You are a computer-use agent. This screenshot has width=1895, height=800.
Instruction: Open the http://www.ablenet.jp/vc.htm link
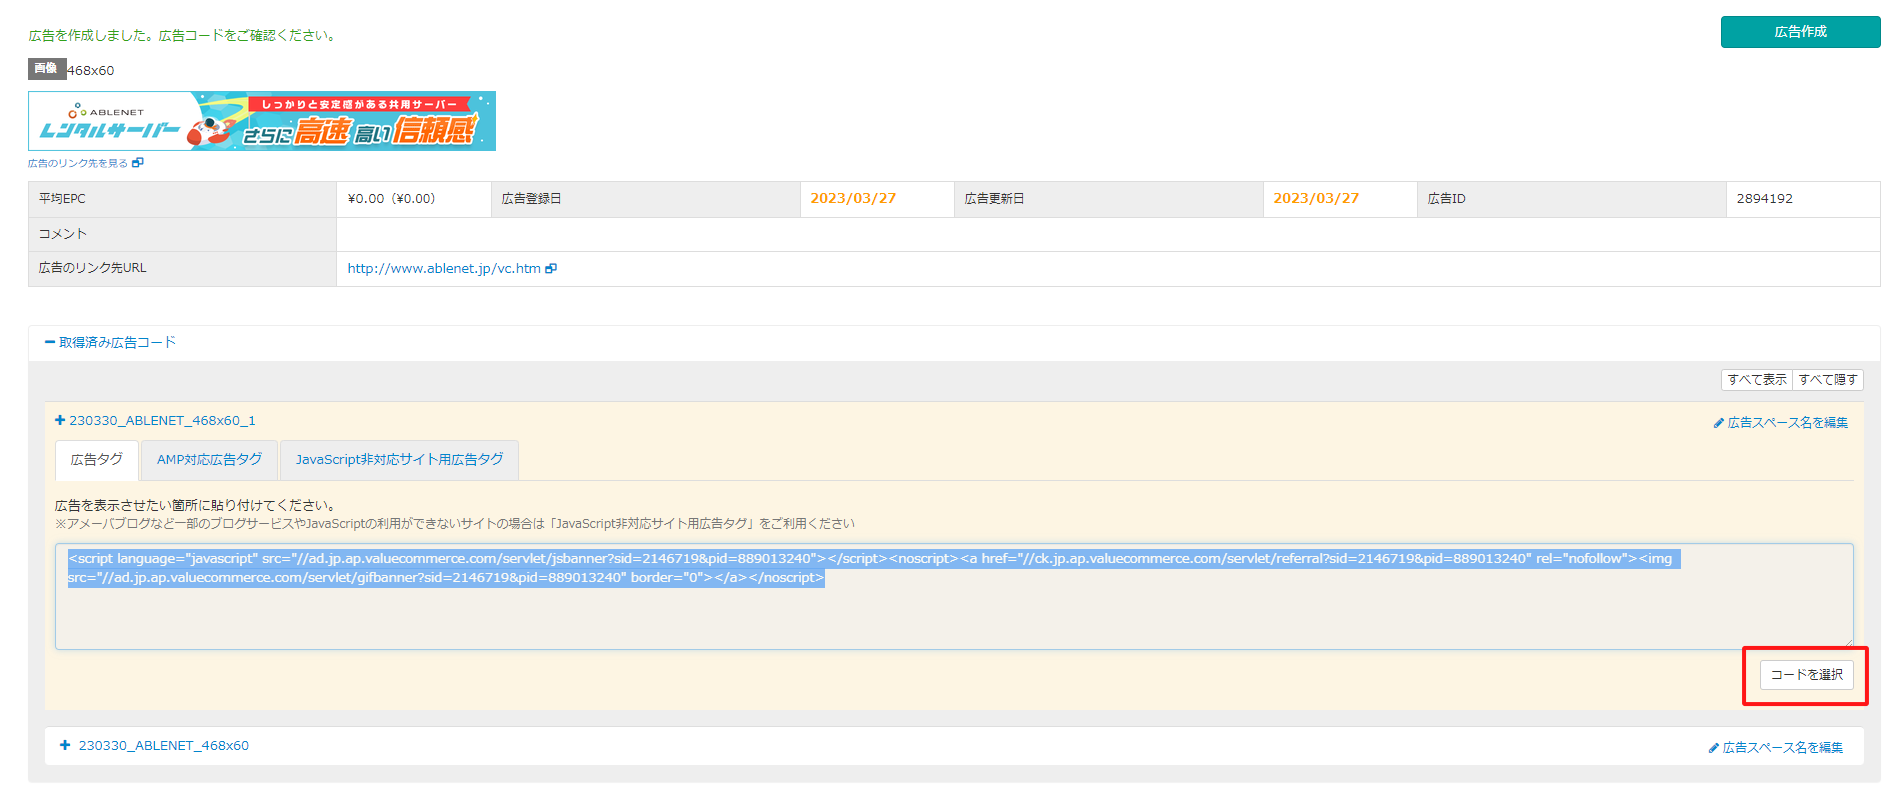[443, 268]
